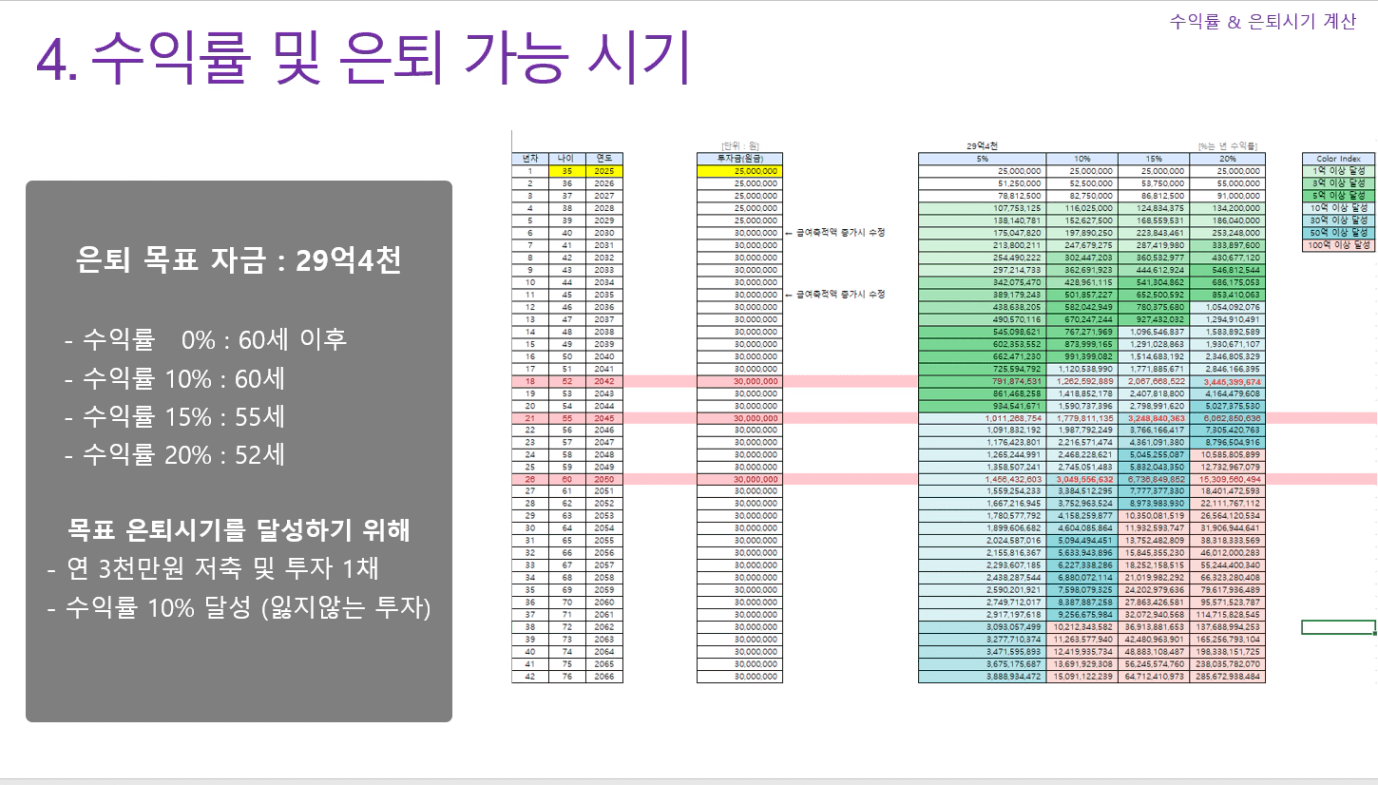Click the '수익률 & 은퇴시기 계산' header label
This screenshot has width=1378, height=785.
[1262, 21]
